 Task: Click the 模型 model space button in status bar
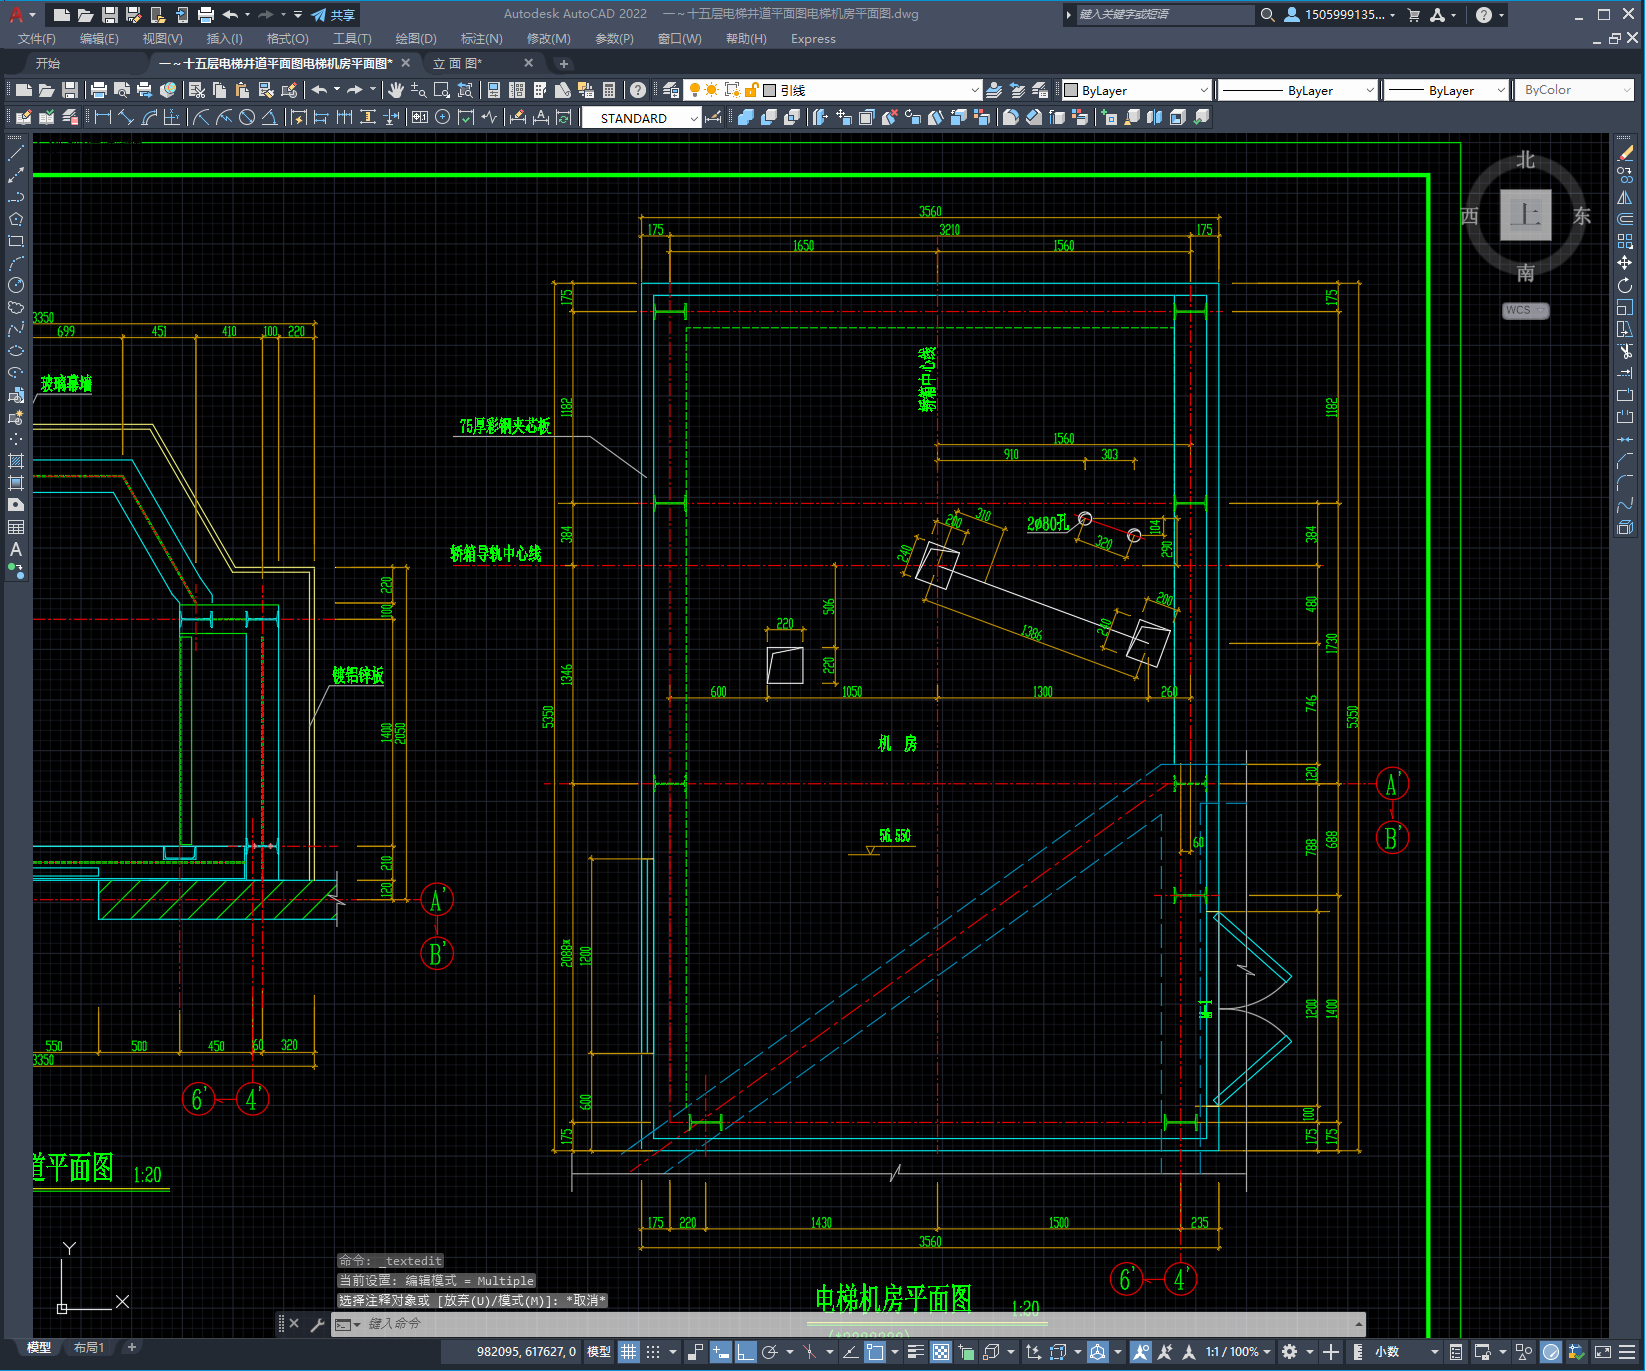point(599,1352)
